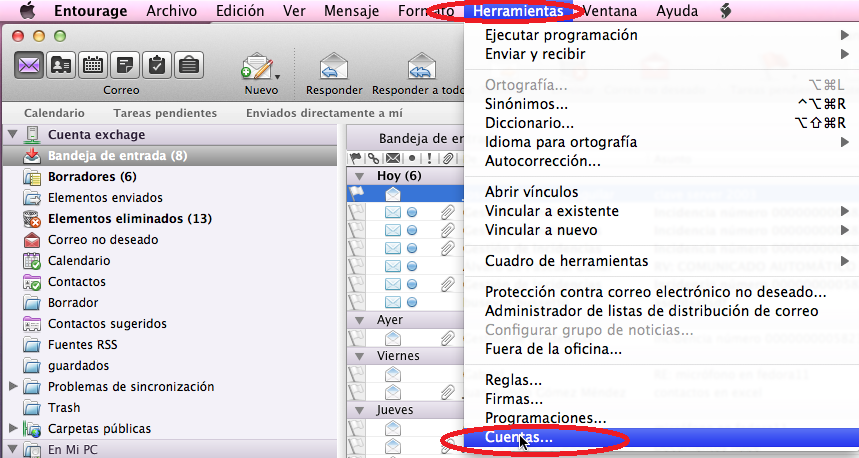This screenshot has width=859, height=458.
Task: Open the script menu icon in menu bar
Action: click(x=725, y=10)
